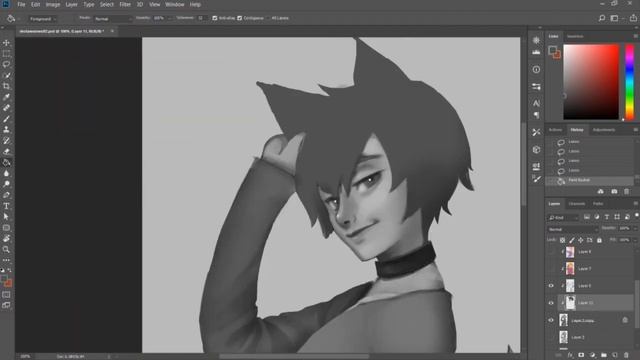Hide Layer 2 copy with eye icon
The width and height of the screenshot is (640, 360).
[551, 320]
